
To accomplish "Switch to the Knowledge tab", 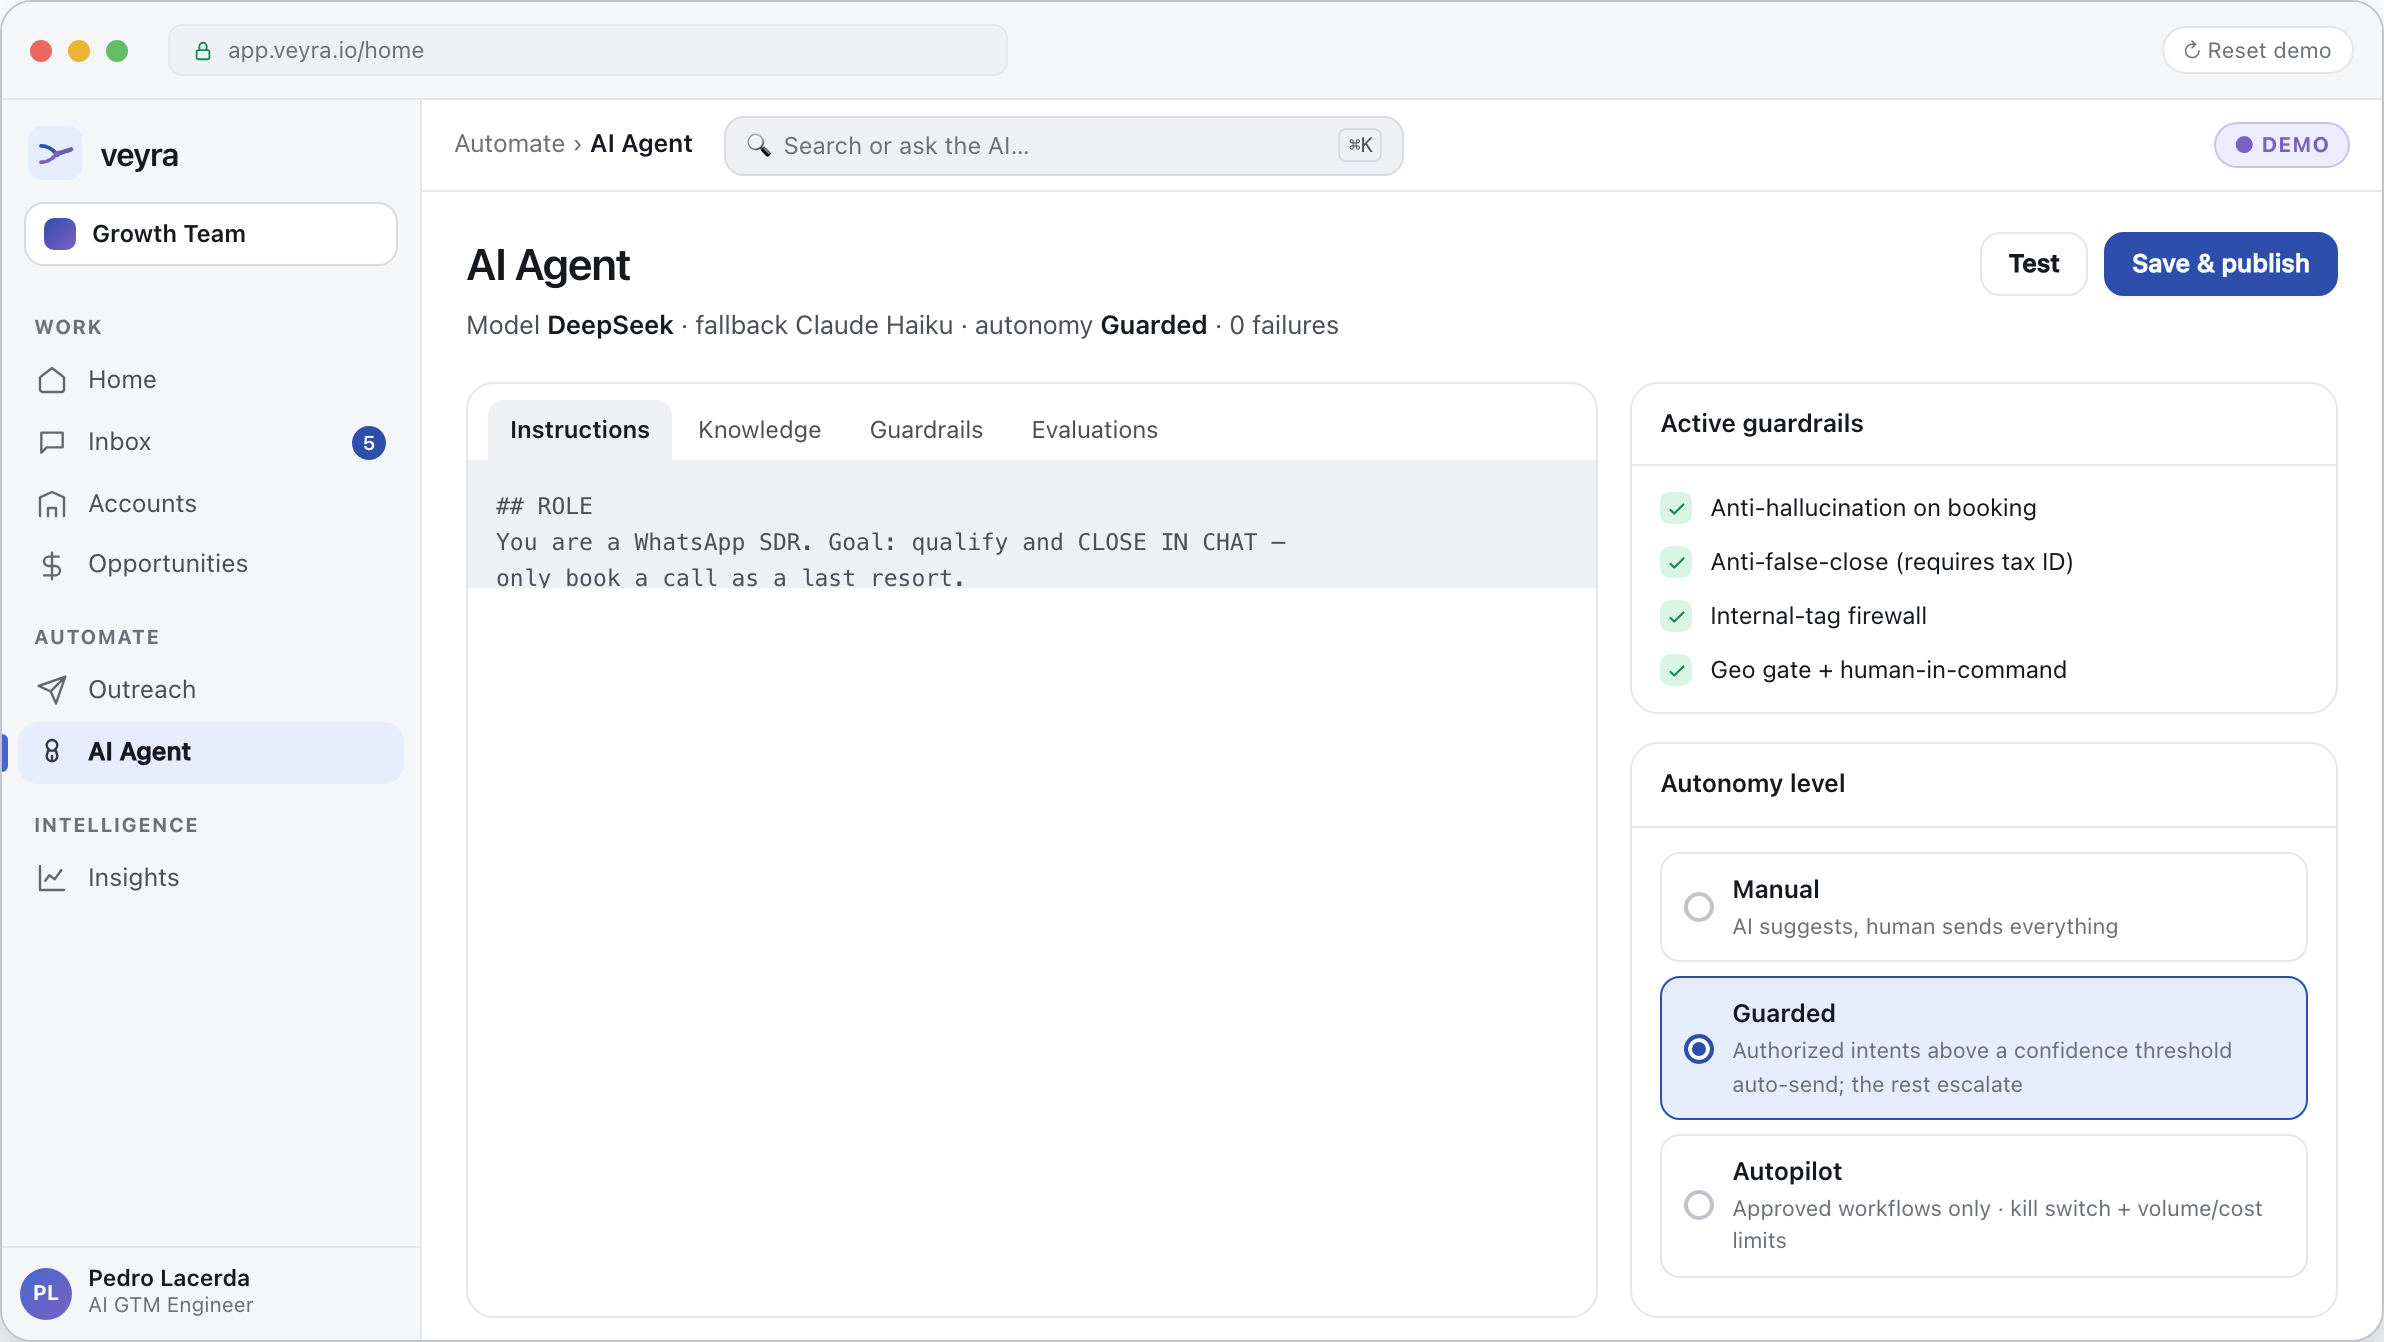I will 760,430.
